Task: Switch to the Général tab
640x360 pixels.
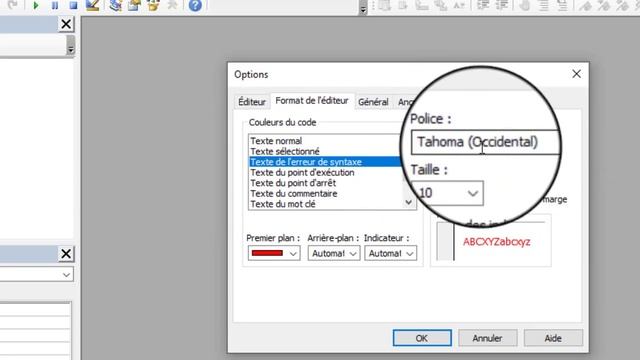Action: 373,102
